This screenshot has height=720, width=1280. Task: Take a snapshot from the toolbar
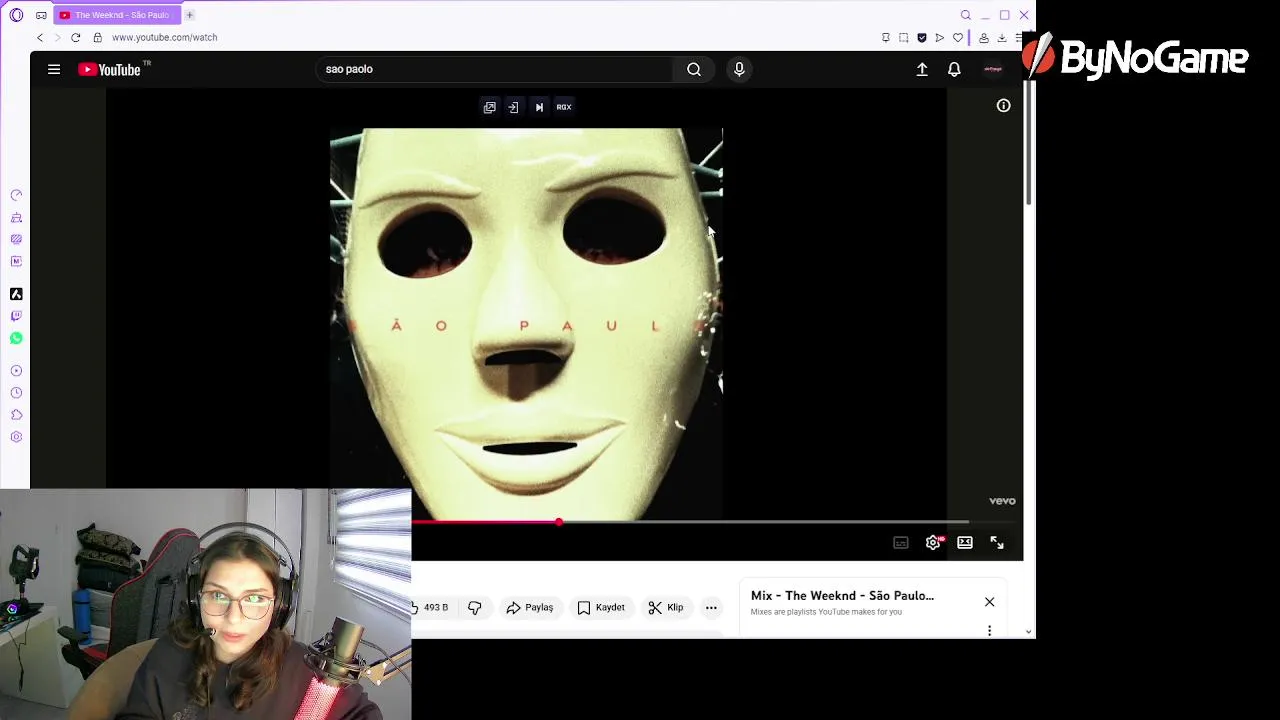coord(903,37)
